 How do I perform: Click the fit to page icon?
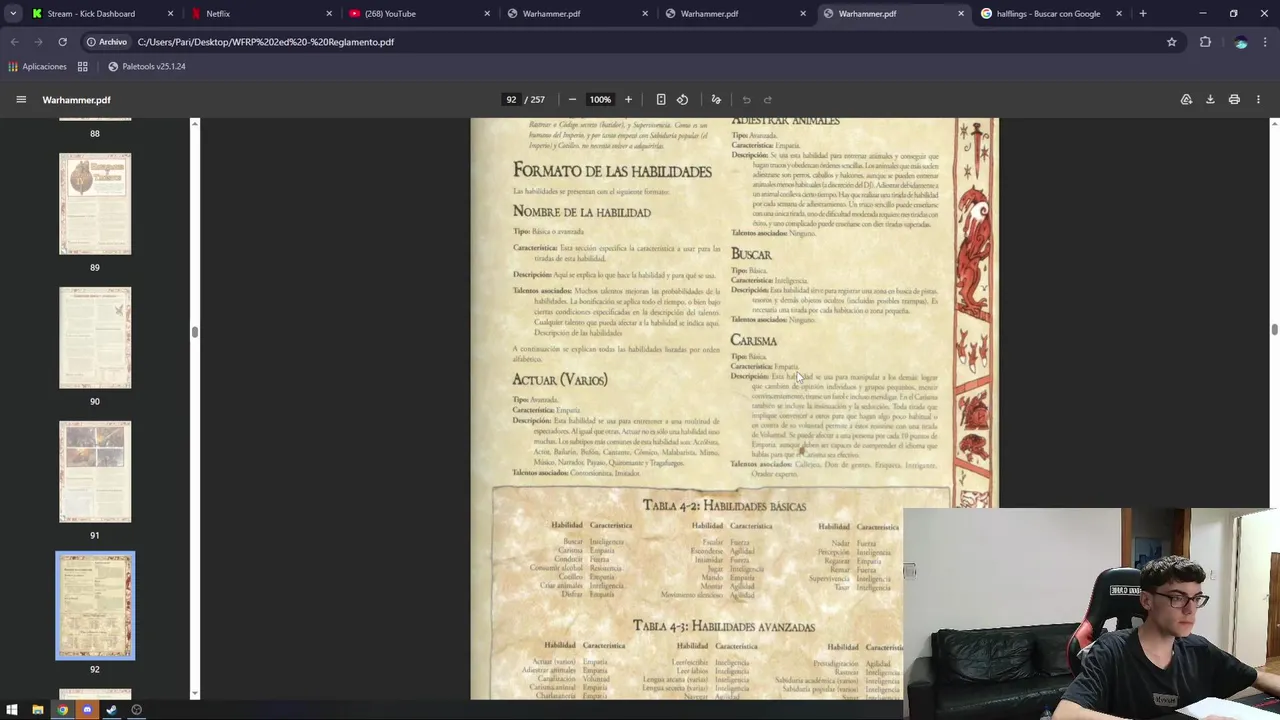coord(661,100)
